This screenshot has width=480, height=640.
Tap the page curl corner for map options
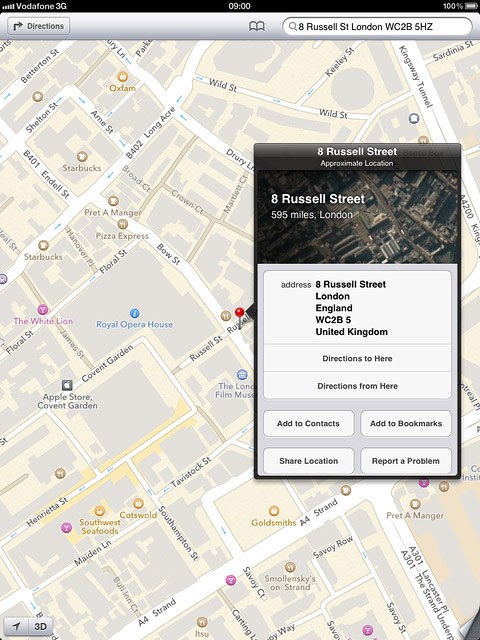tap(469, 629)
